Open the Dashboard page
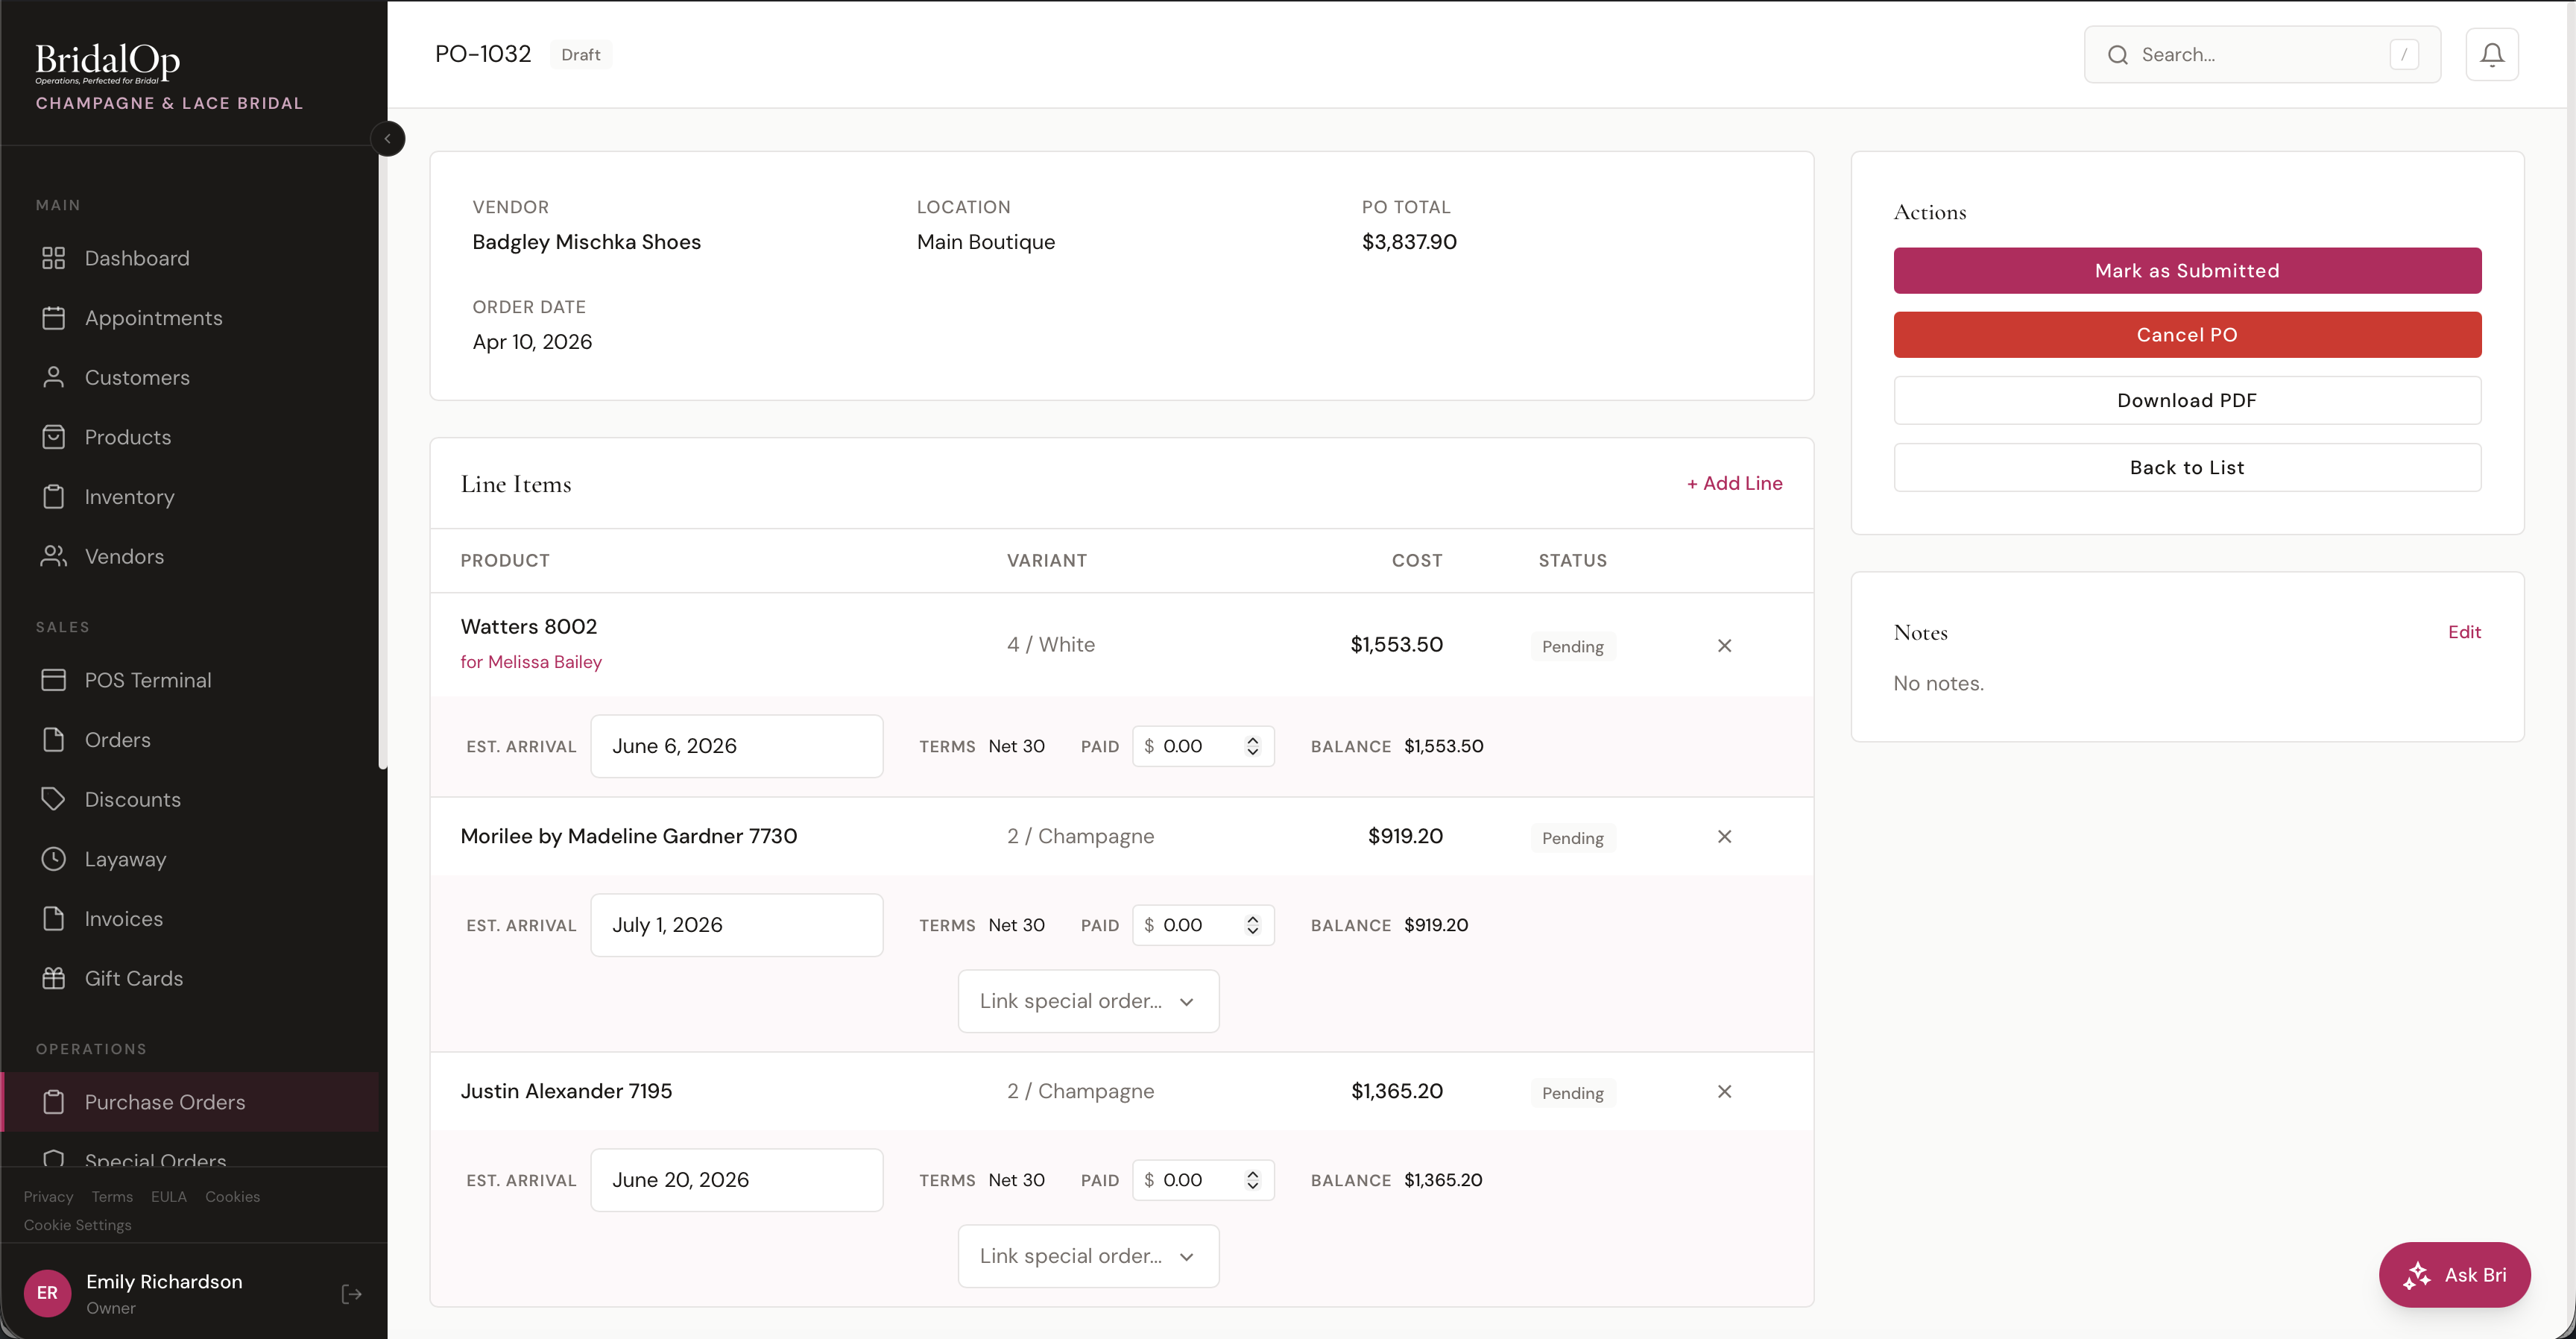This screenshot has width=2576, height=1339. pyautogui.click(x=190, y=258)
